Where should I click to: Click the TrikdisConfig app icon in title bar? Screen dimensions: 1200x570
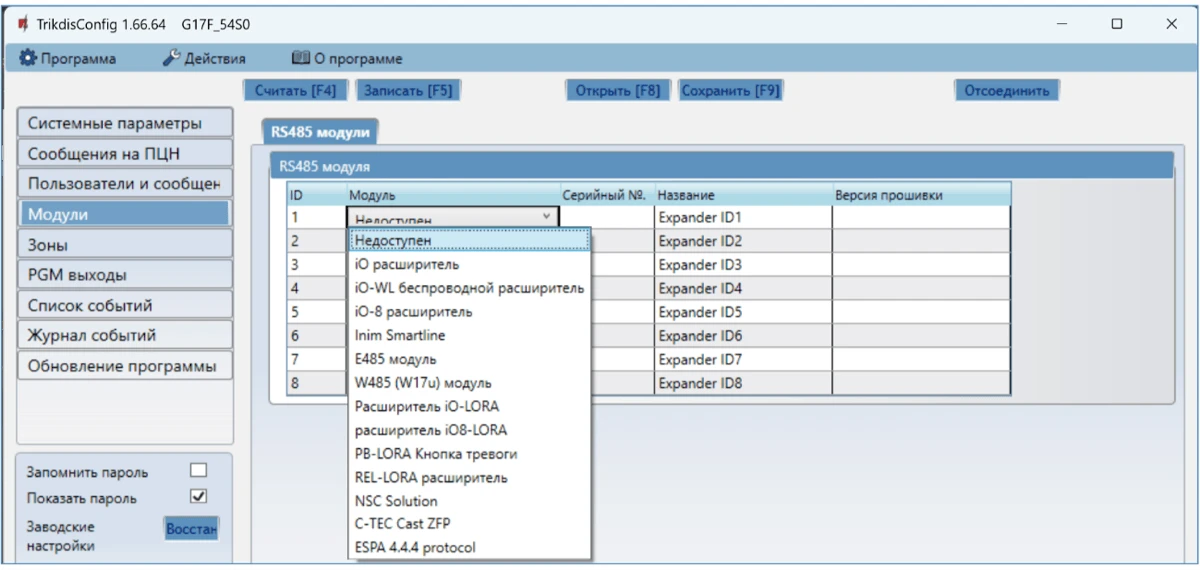pos(22,23)
